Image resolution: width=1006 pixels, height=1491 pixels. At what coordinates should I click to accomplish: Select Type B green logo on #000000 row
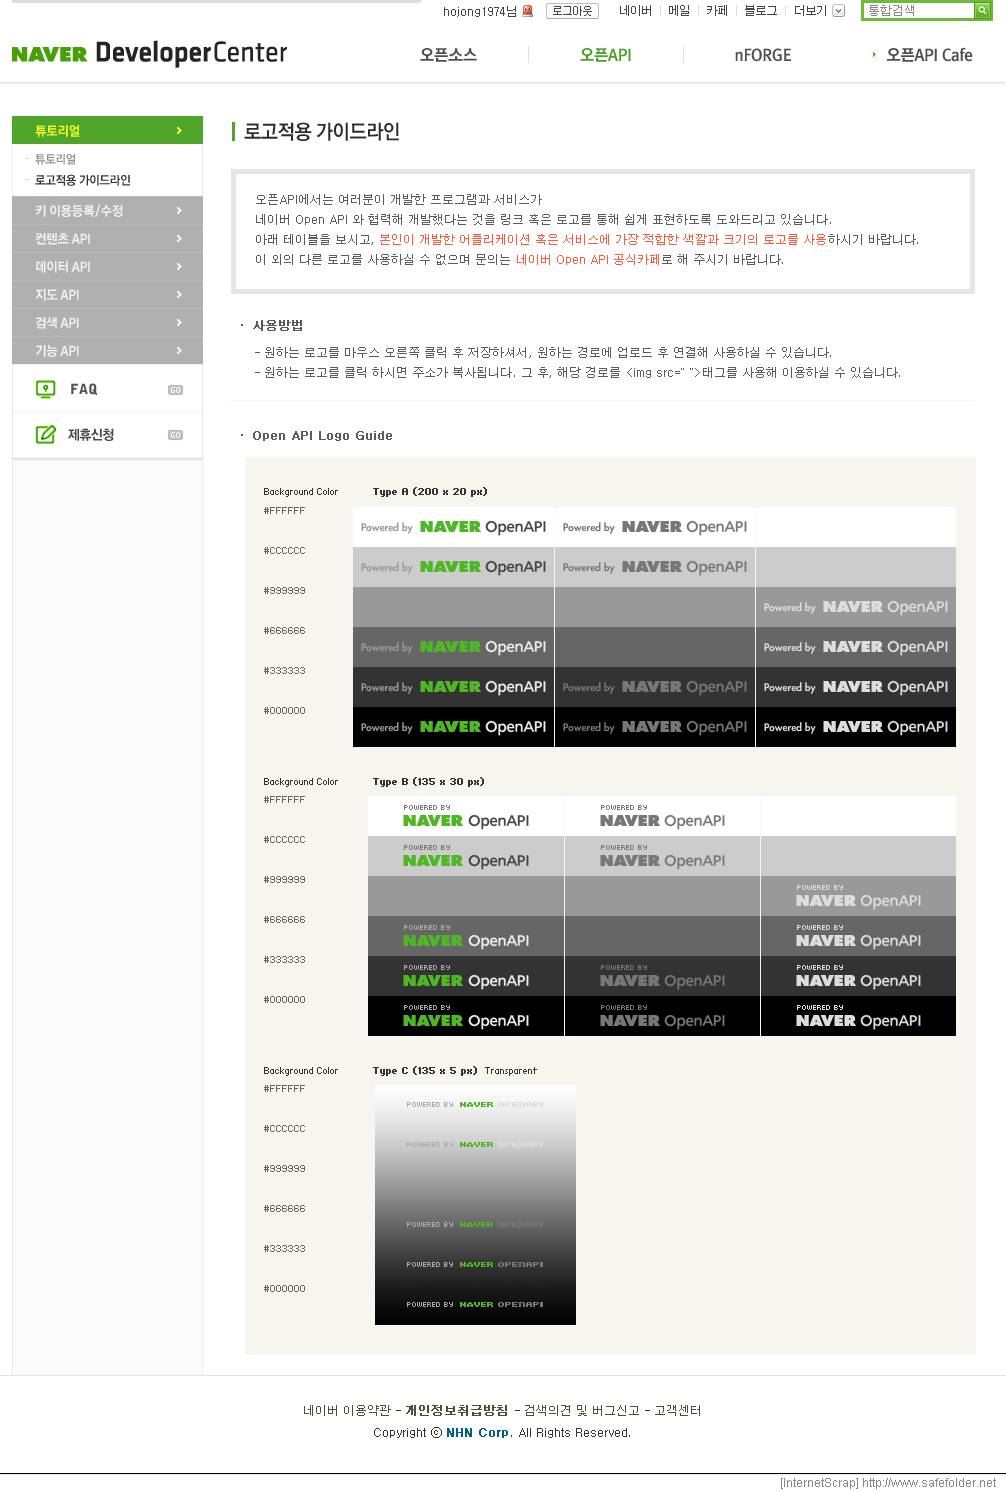tap(466, 1016)
